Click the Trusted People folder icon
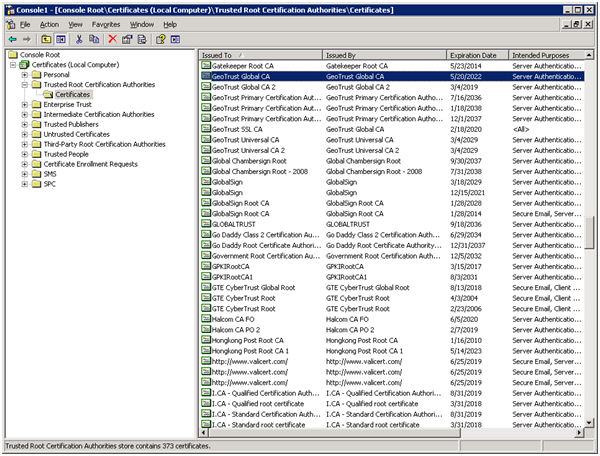The height and width of the screenshot is (456, 600). pyautogui.click(x=37, y=154)
